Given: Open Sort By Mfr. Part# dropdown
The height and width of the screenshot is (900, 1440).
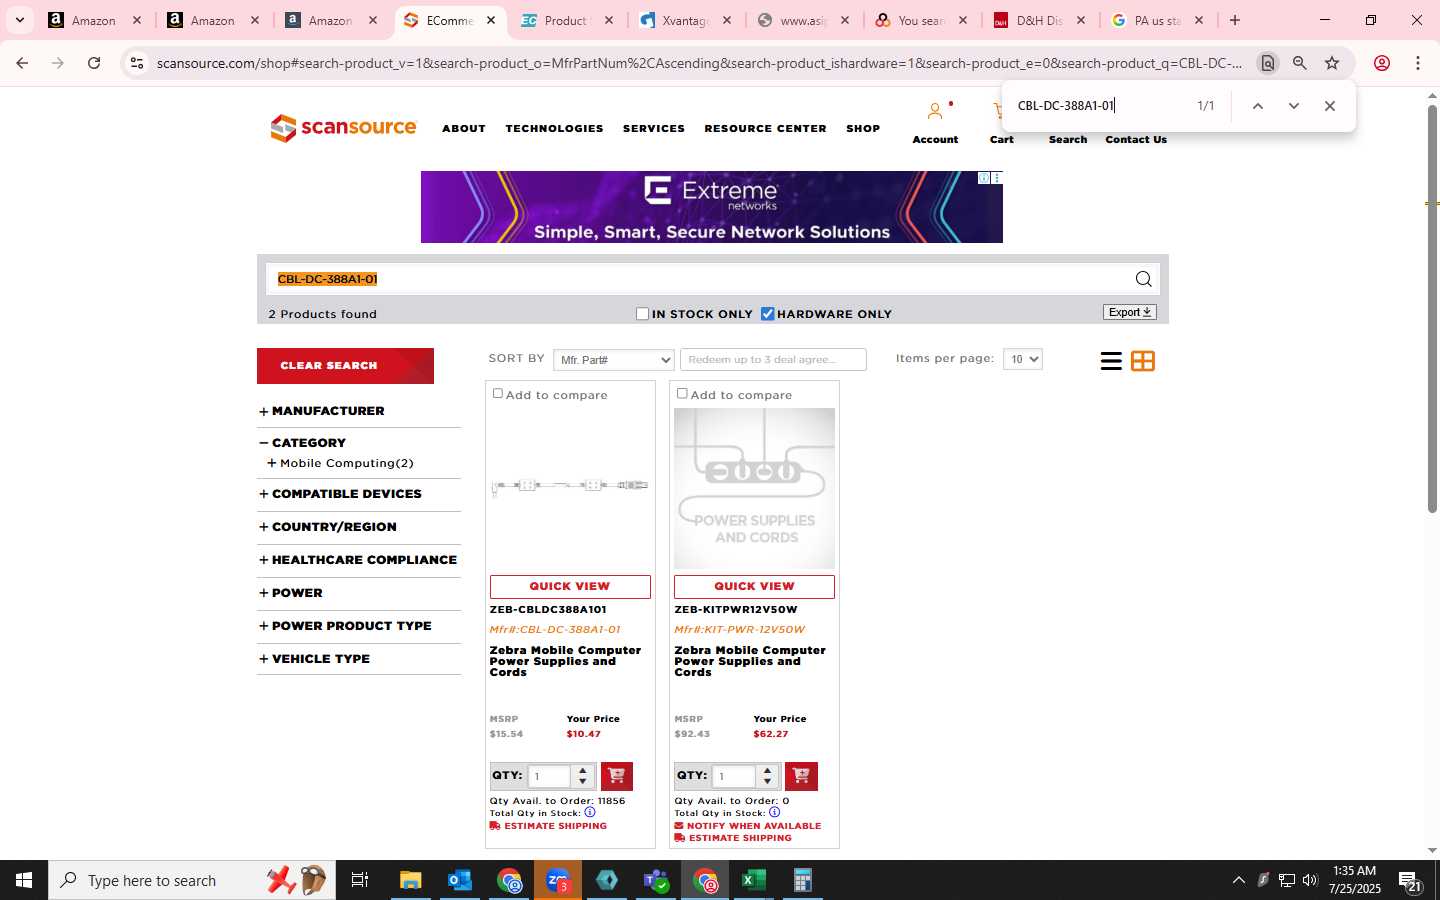Looking at the screenshot, I should (614, 359).
